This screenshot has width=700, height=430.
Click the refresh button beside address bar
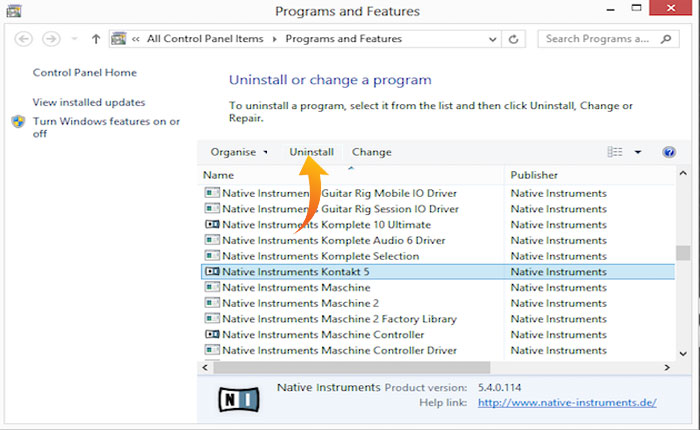[x=514, y=40]
